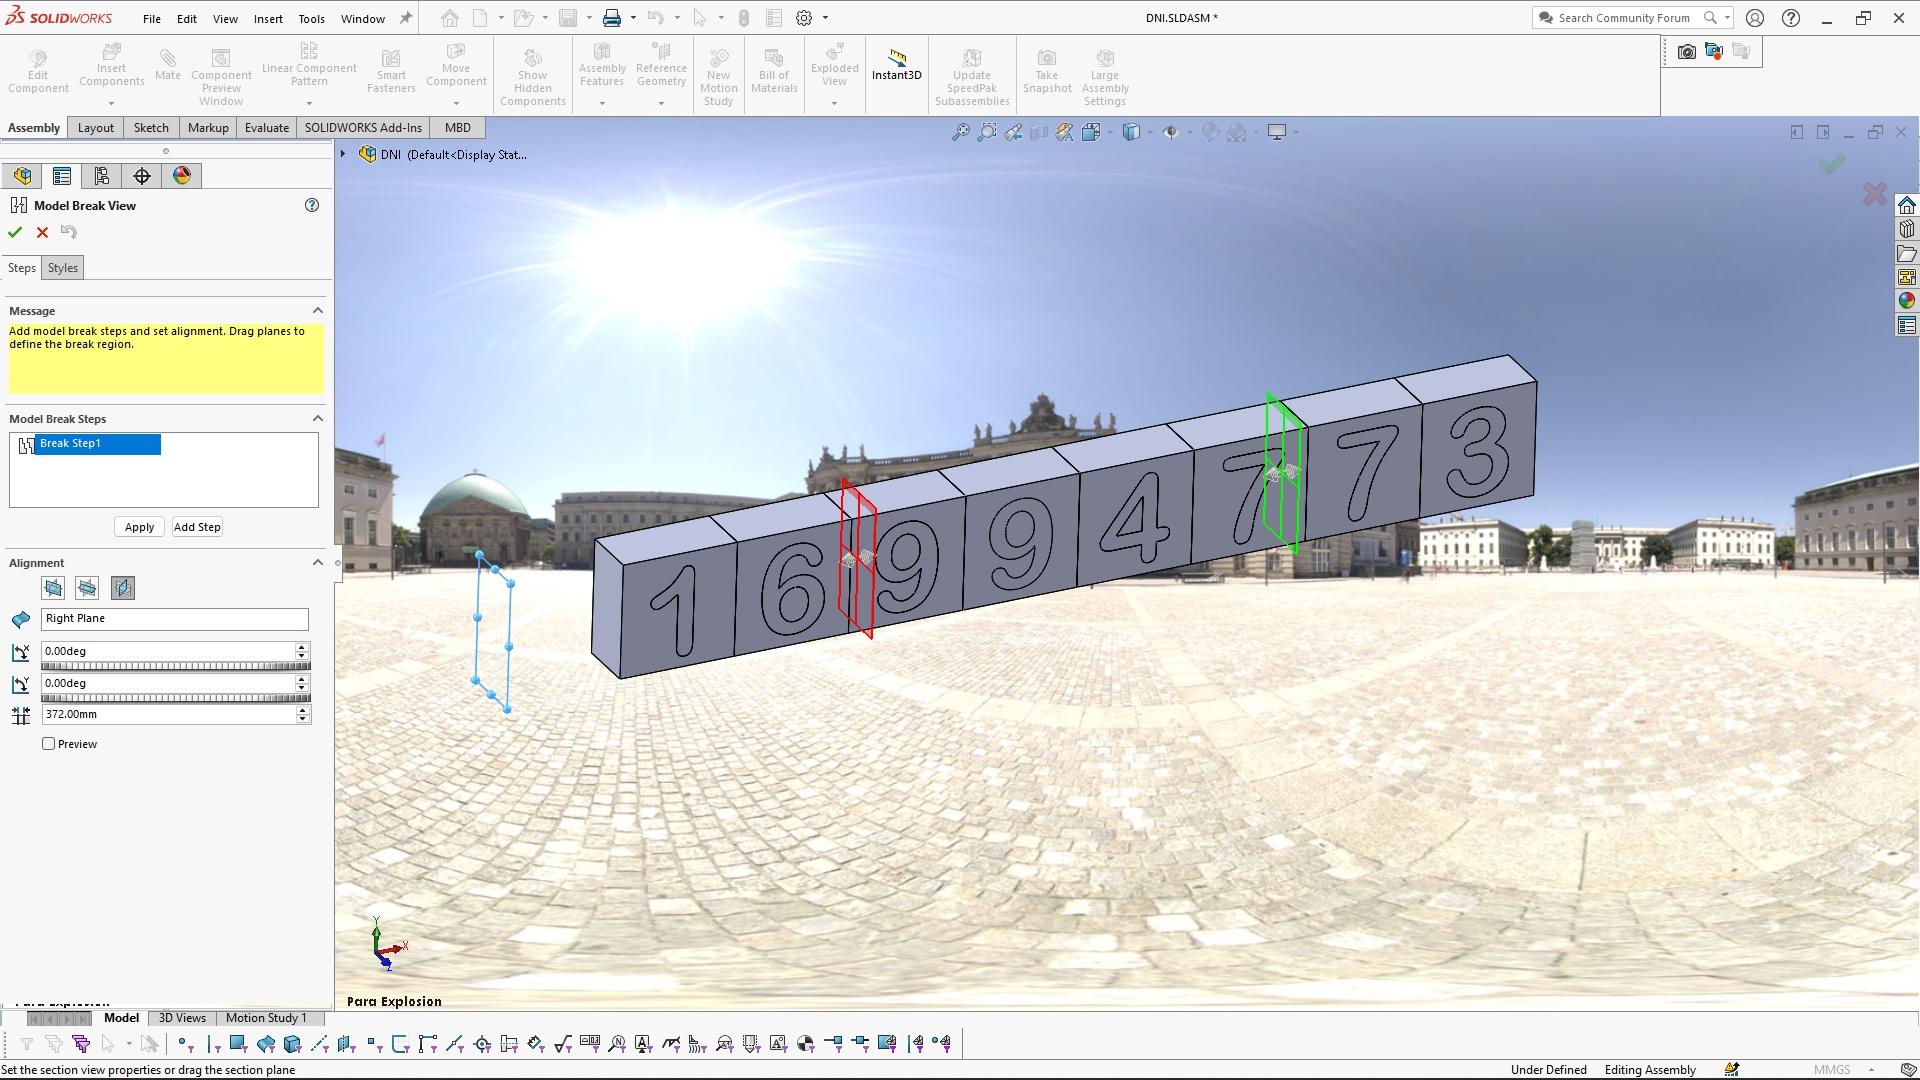Image resolution: width=1920 pixels, height=1080 pixels.
Task: Collapse the Model Break Steps section
Action: 318,419
